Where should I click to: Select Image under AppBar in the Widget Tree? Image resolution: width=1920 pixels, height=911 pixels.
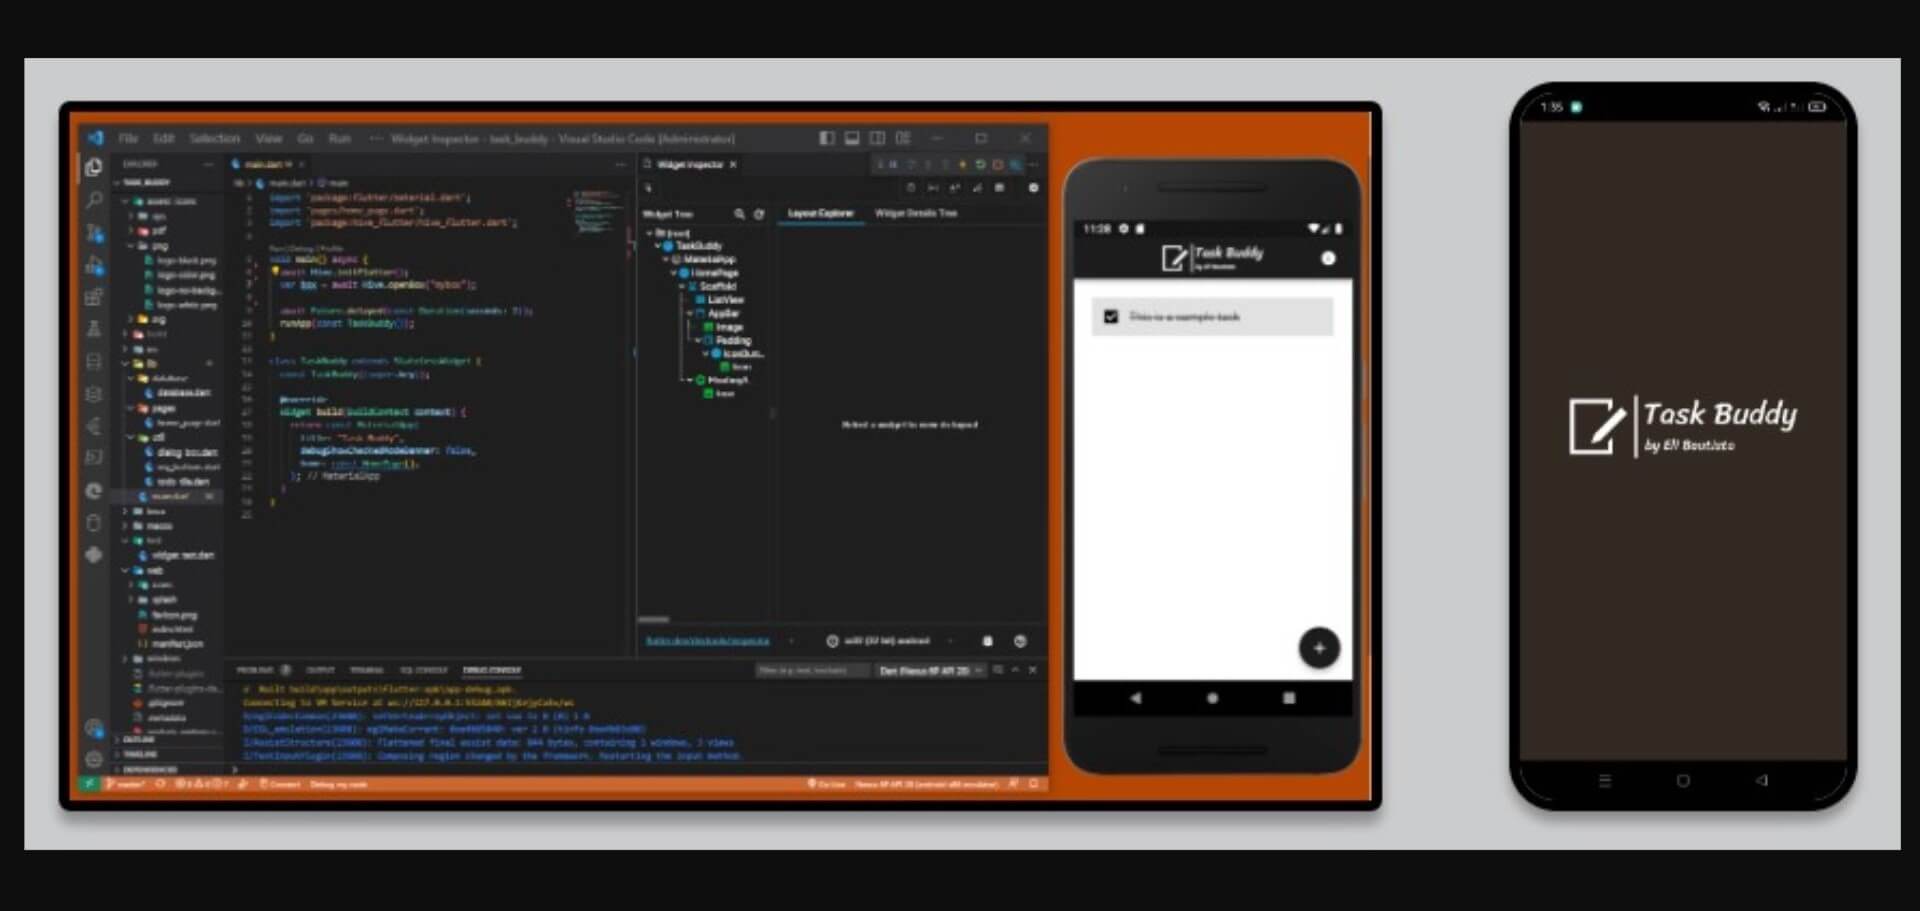click(x=729, y=327)
